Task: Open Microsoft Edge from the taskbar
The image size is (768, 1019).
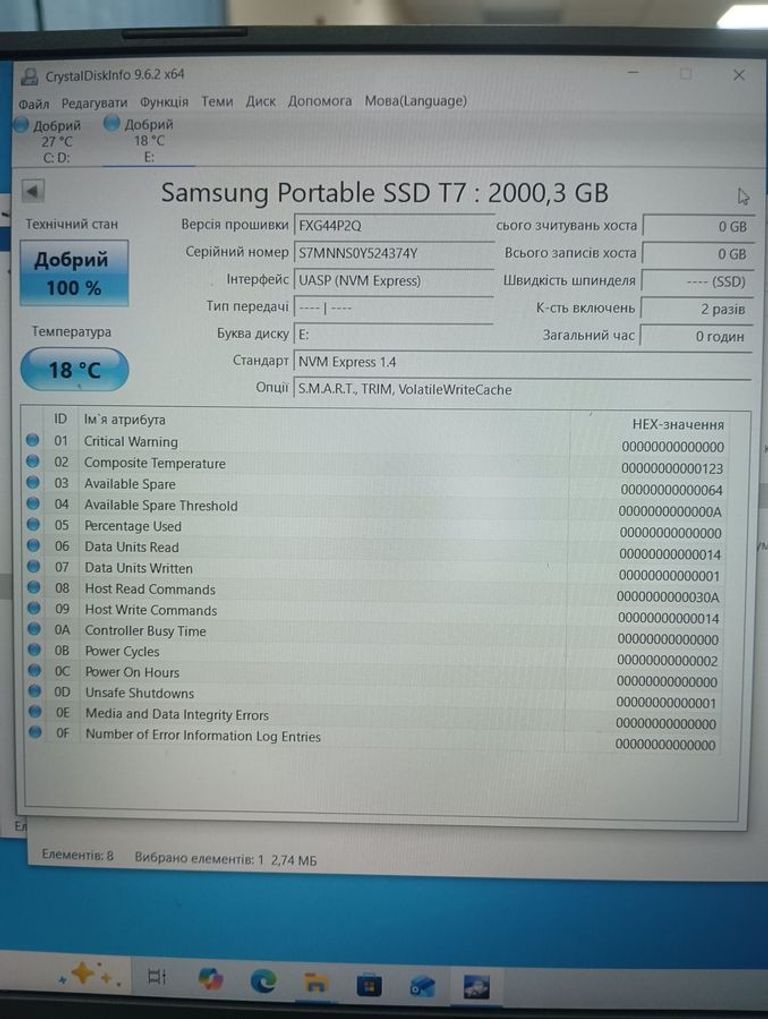Action: (x=262, y=980)
